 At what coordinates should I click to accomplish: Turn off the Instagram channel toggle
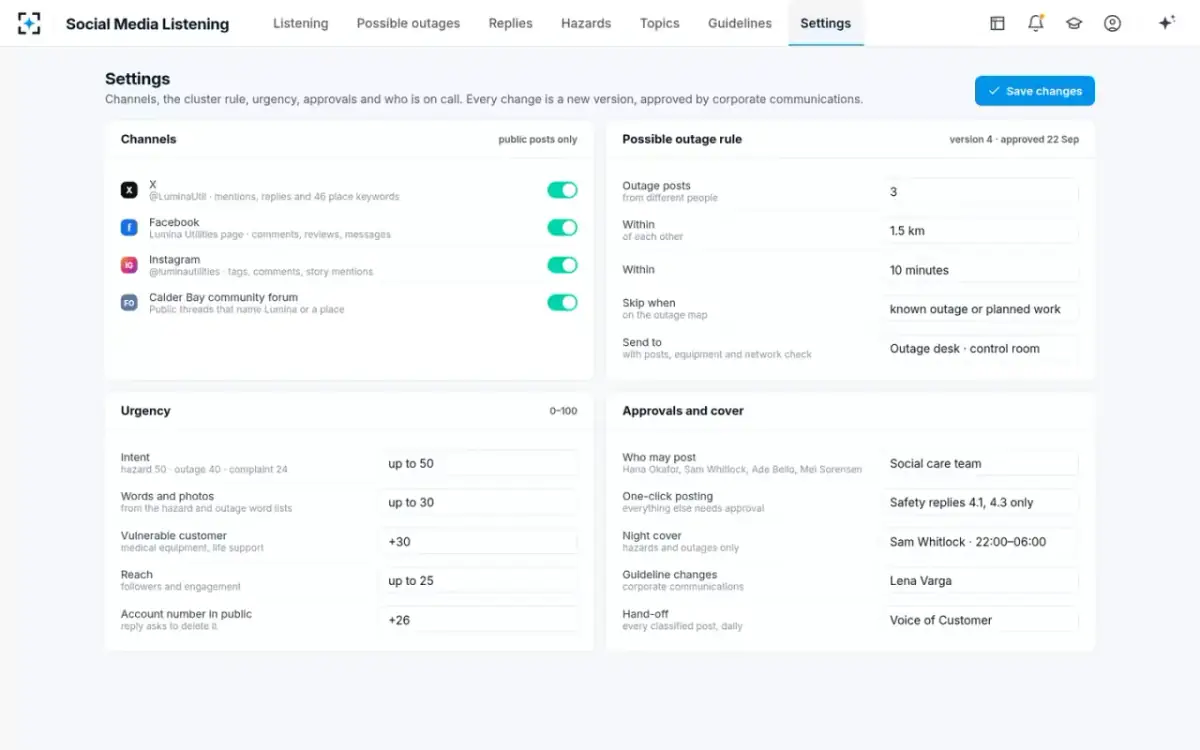tap(562, 265)
